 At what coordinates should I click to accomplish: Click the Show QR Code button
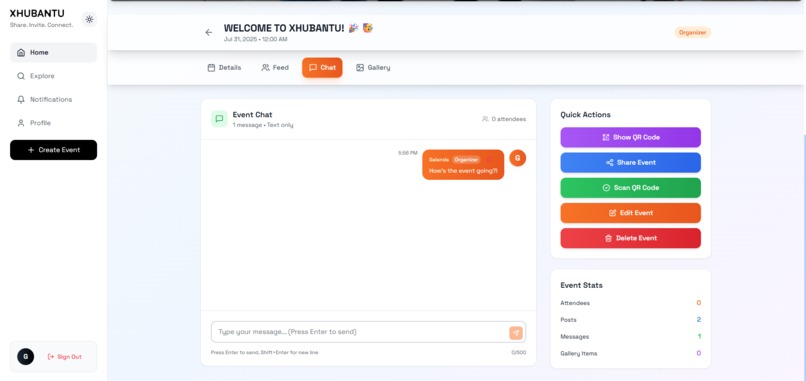click(630, 137)
